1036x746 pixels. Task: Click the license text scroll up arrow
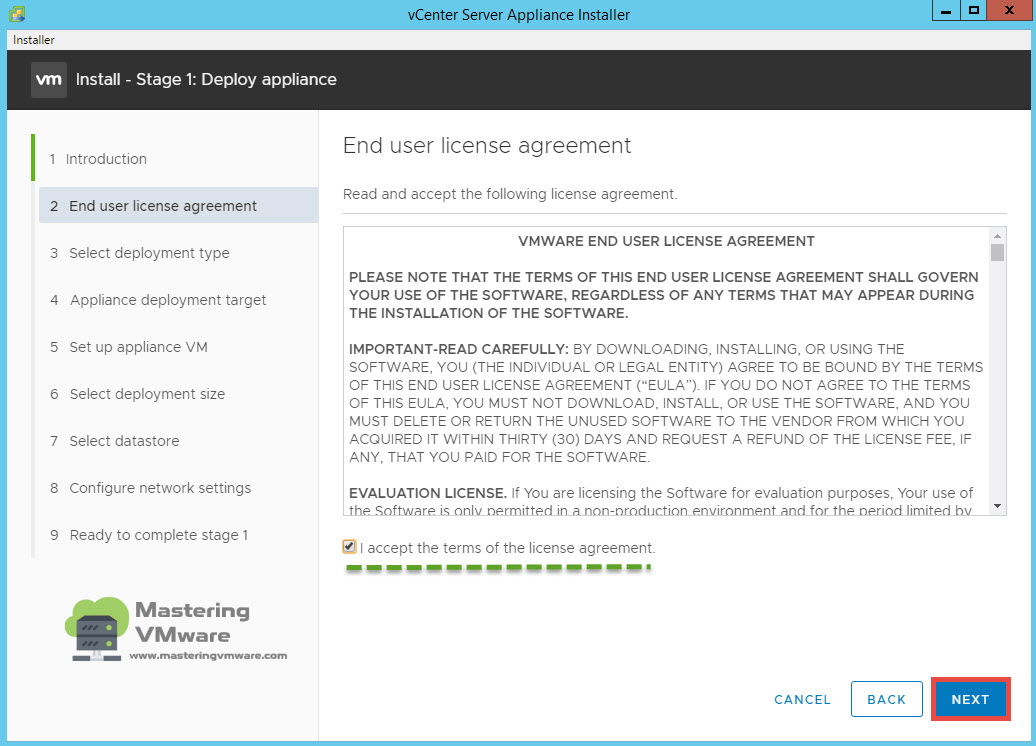997,236
